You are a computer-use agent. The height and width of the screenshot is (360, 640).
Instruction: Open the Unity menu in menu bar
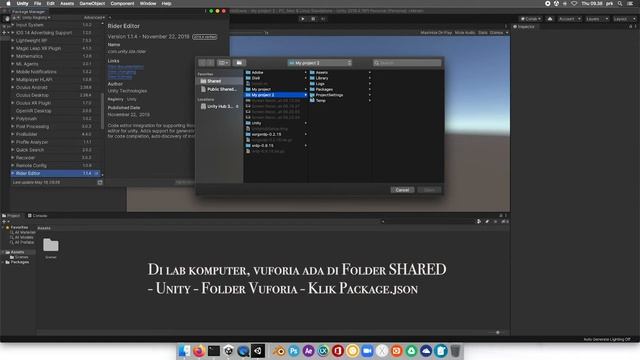point(22,3)
